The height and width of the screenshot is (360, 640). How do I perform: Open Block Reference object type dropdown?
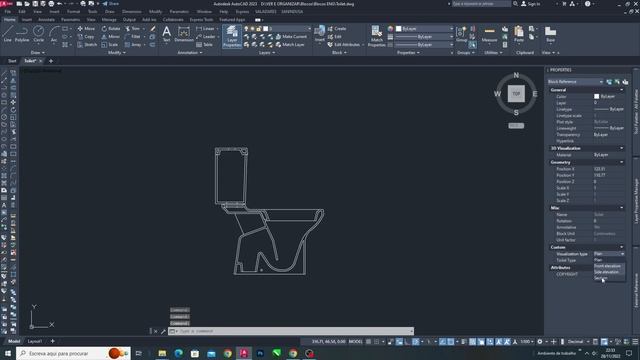point(575,82)
